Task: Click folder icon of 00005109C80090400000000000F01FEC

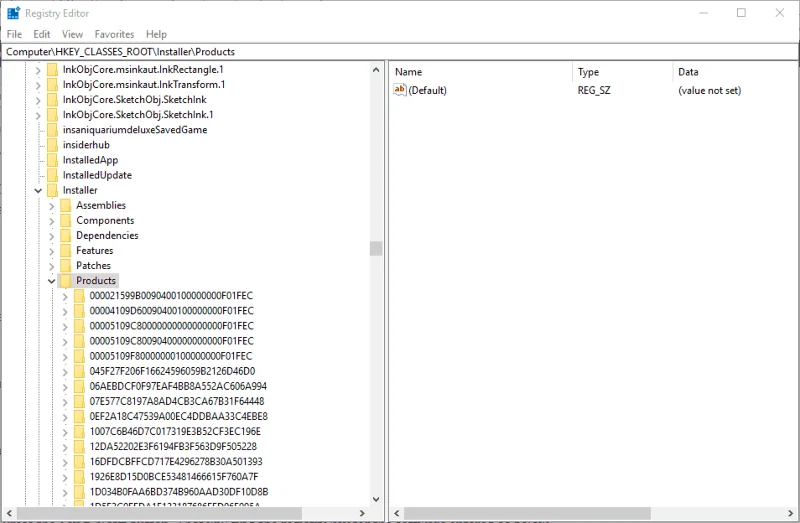Action: [79, 340]
